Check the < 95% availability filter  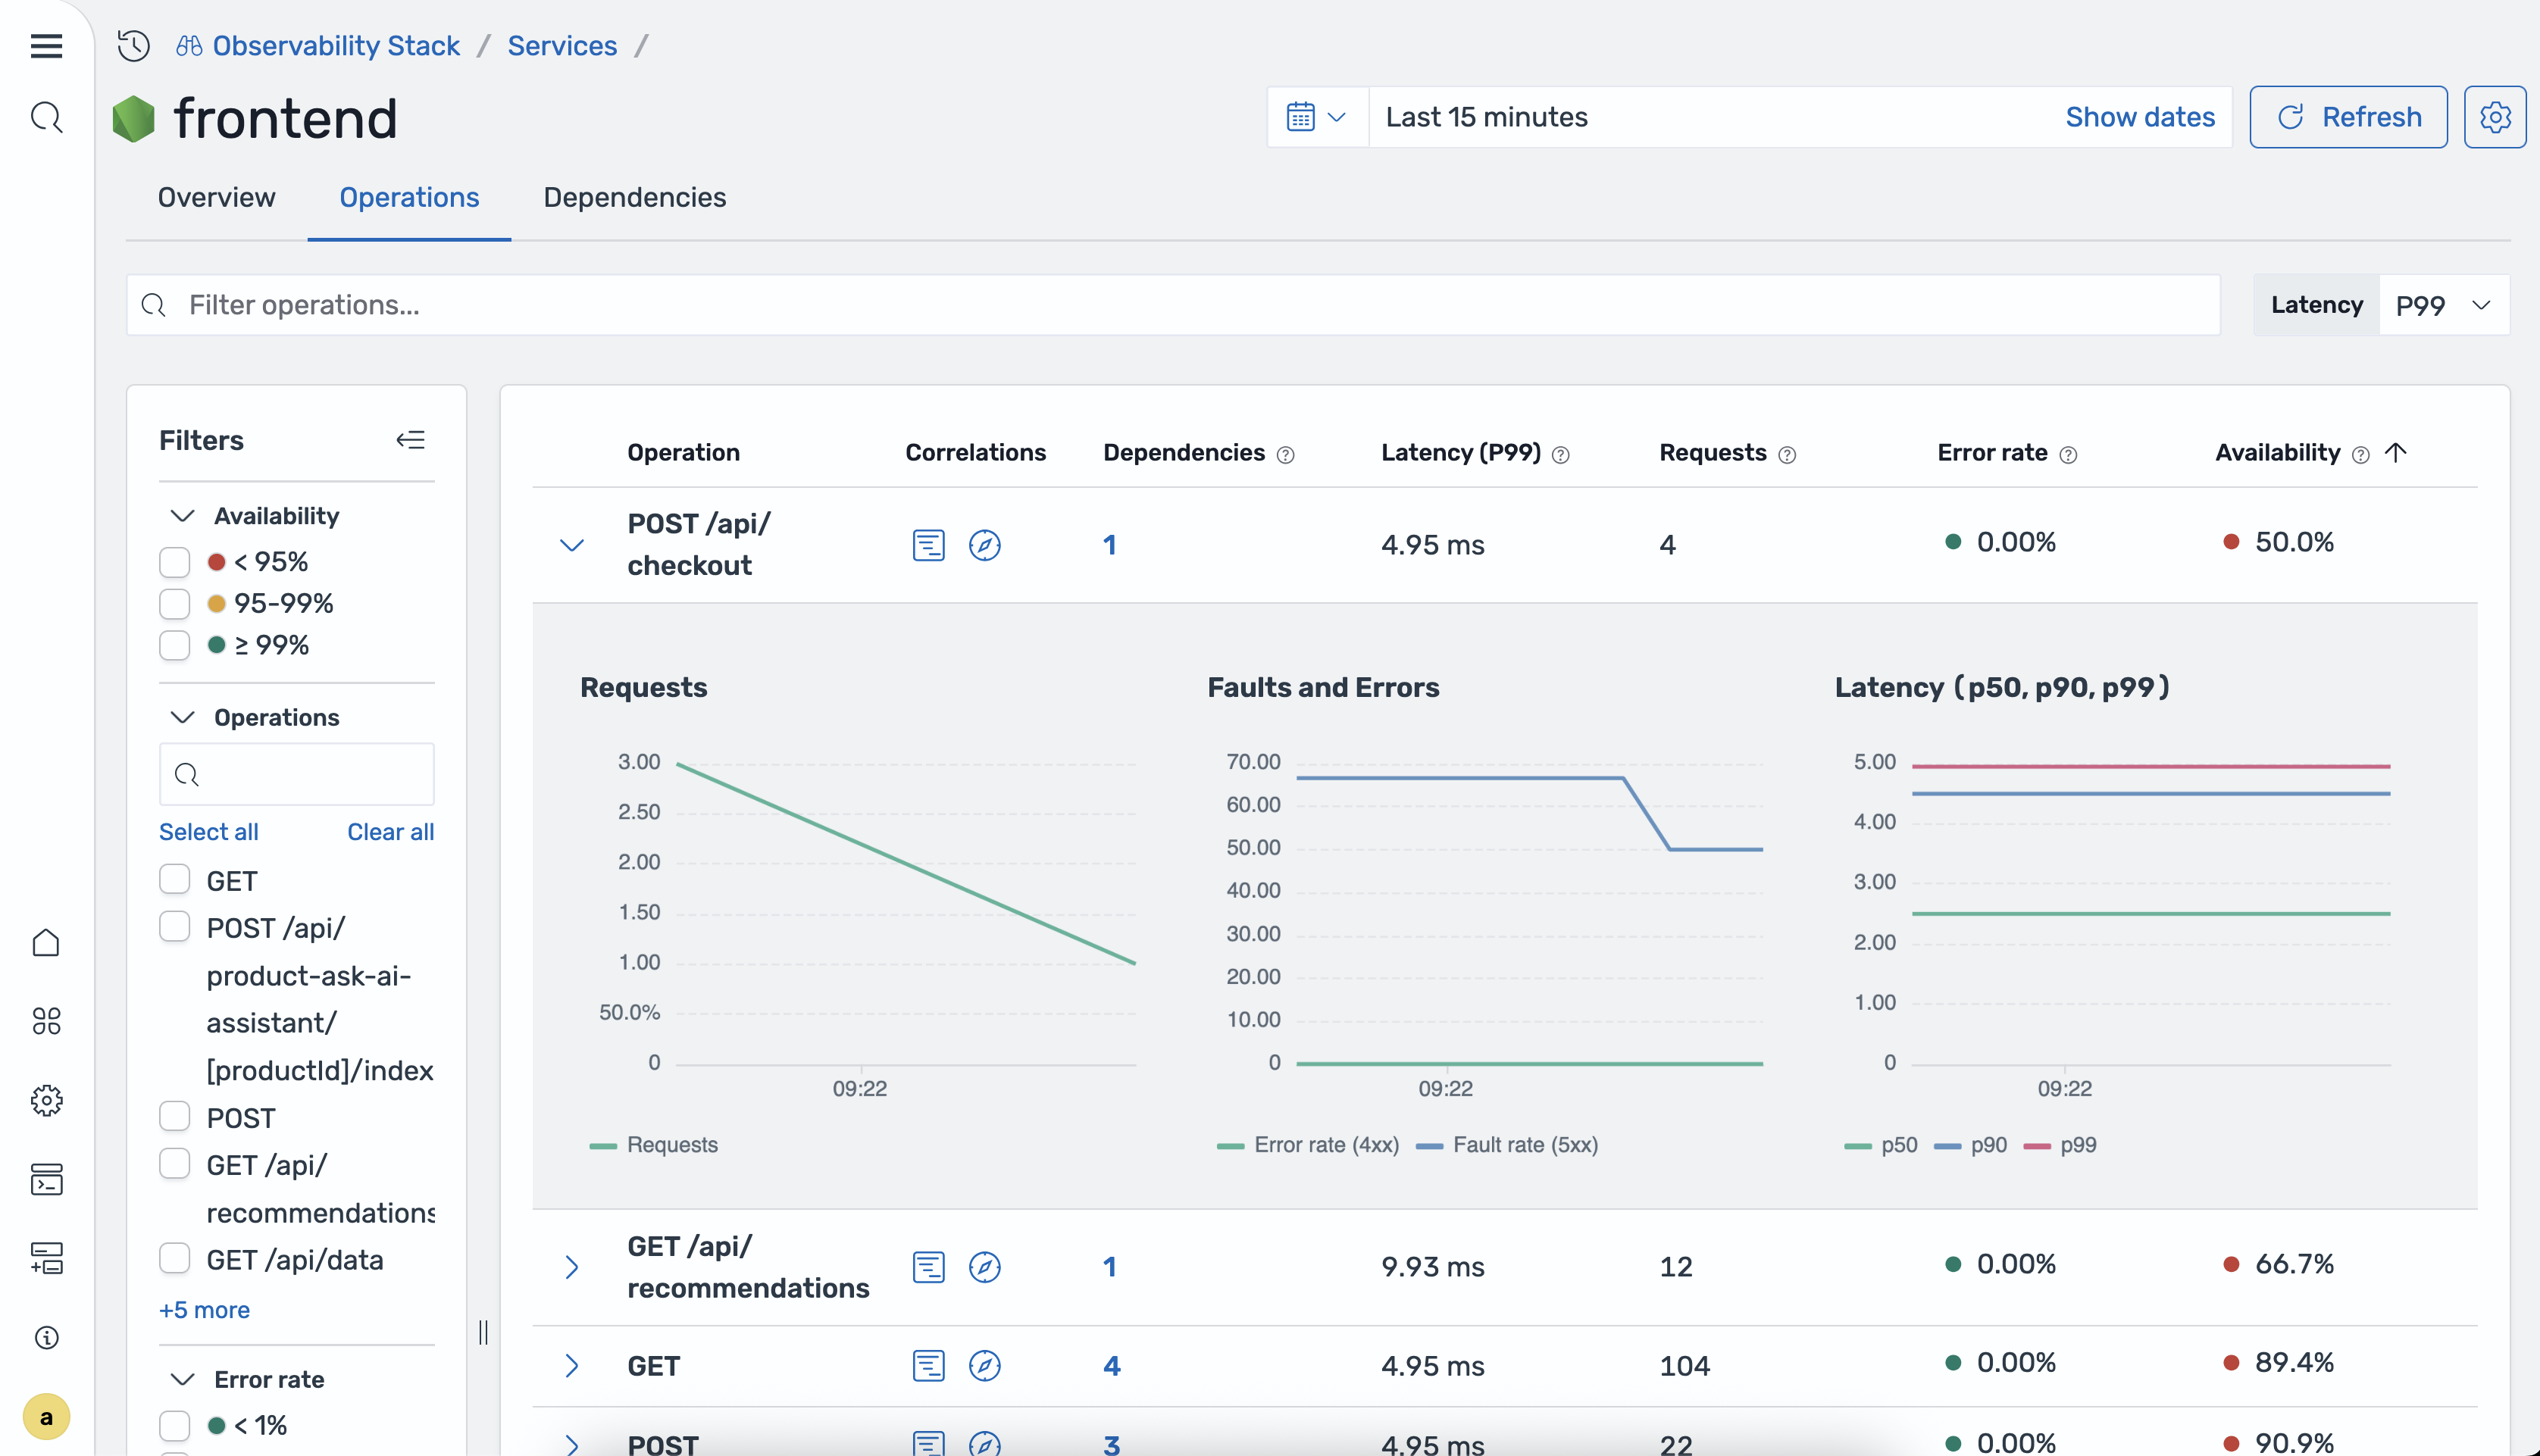click(175, 562)
